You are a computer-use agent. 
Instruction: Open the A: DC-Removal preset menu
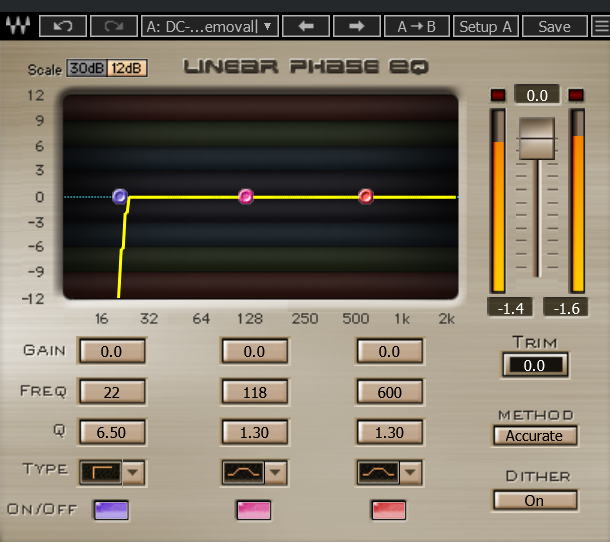[x=210, y=26]
